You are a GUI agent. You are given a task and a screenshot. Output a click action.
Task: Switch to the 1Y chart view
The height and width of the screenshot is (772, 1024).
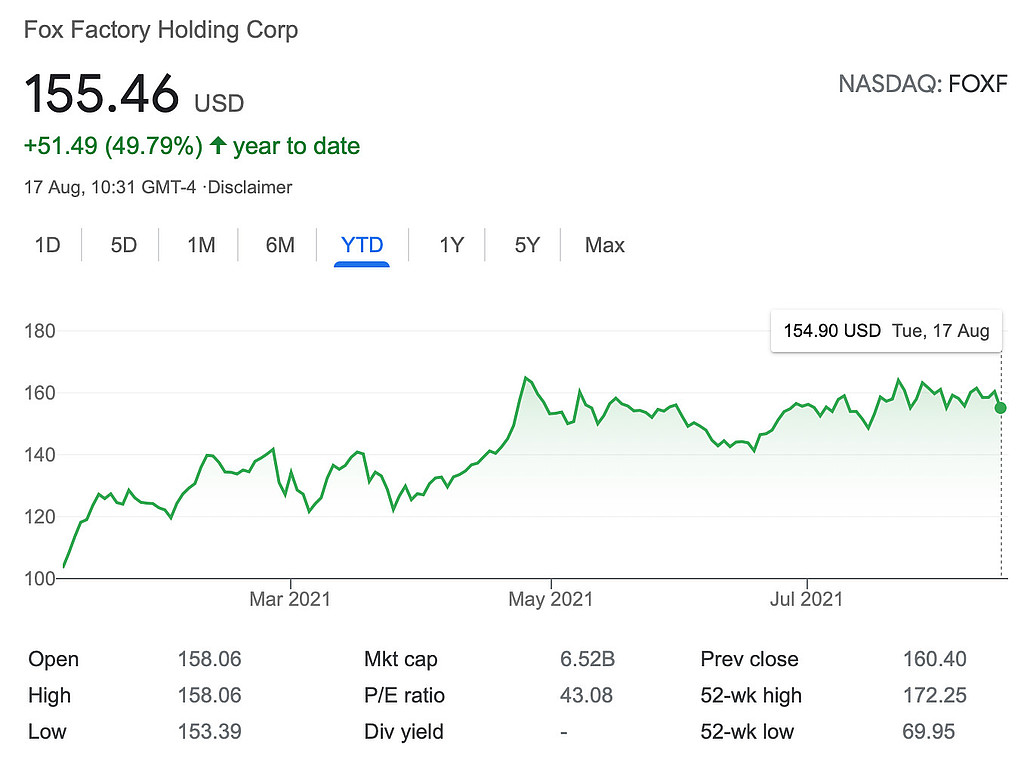point(451,245)
